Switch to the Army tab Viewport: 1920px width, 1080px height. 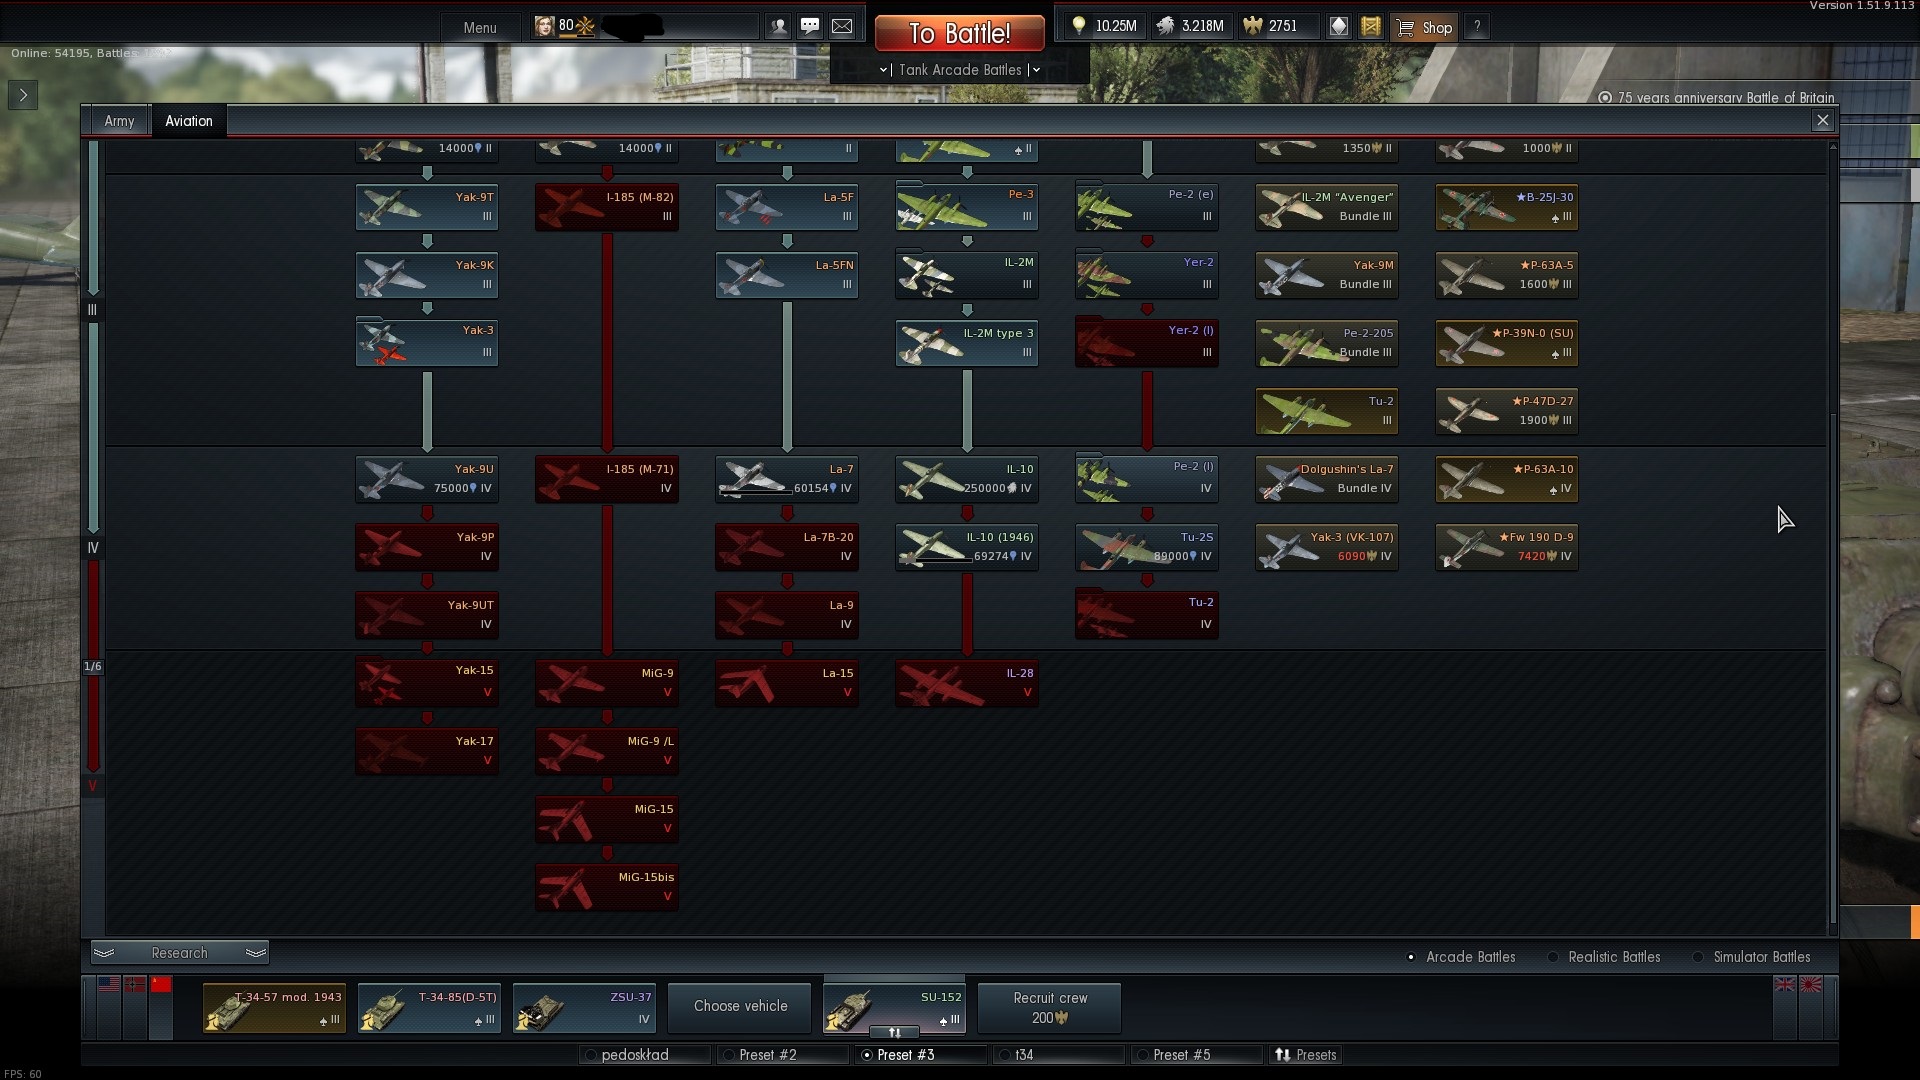click(119, 121)
